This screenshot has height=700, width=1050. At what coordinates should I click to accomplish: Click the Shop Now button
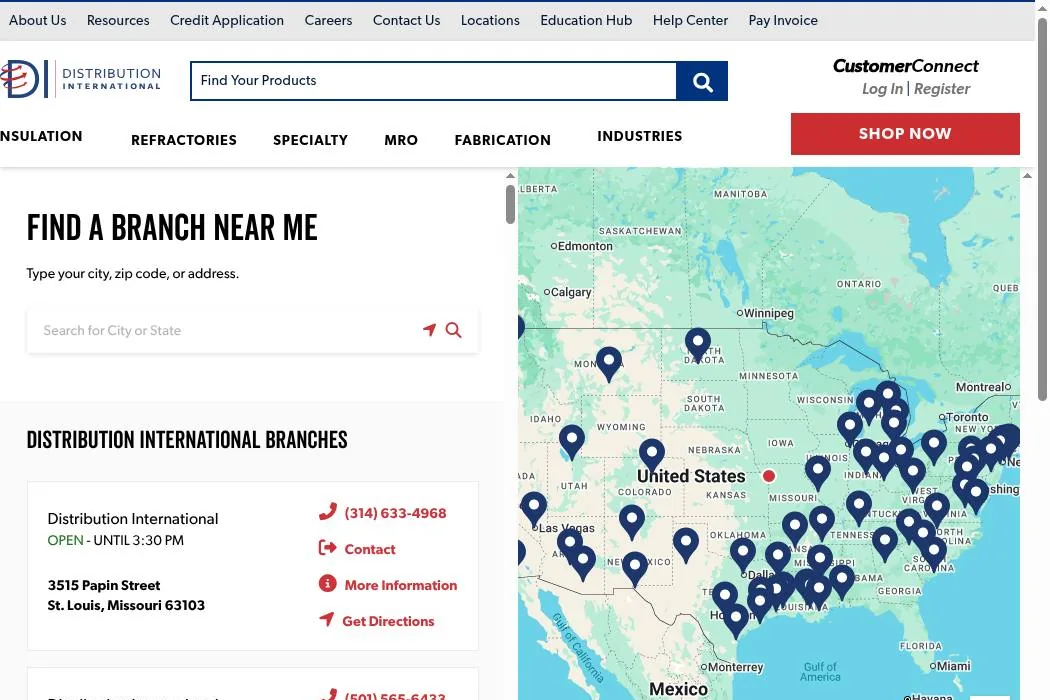click(x=905, y=134)
